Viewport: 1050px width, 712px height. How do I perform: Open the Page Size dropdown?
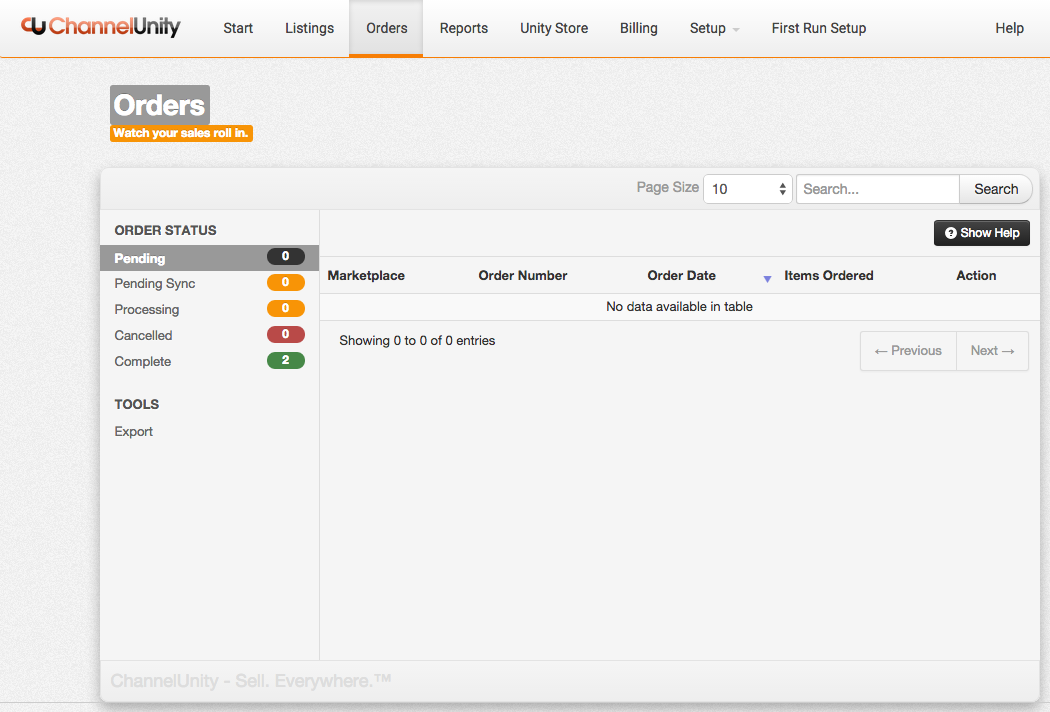[x=747, y=189]
